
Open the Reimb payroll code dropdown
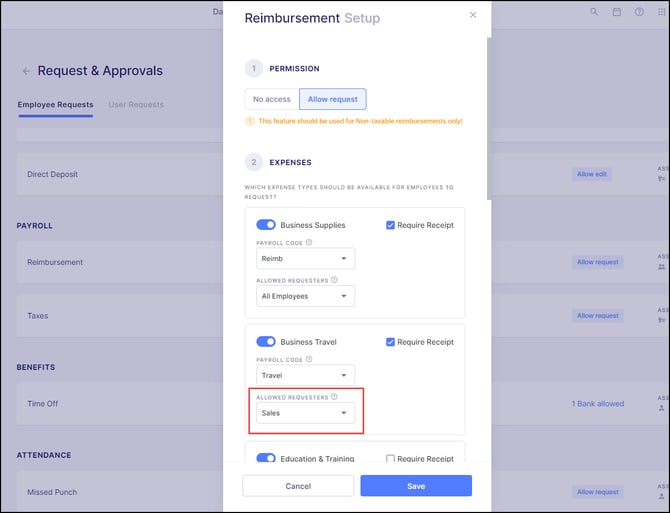click(x=306, y=258)
